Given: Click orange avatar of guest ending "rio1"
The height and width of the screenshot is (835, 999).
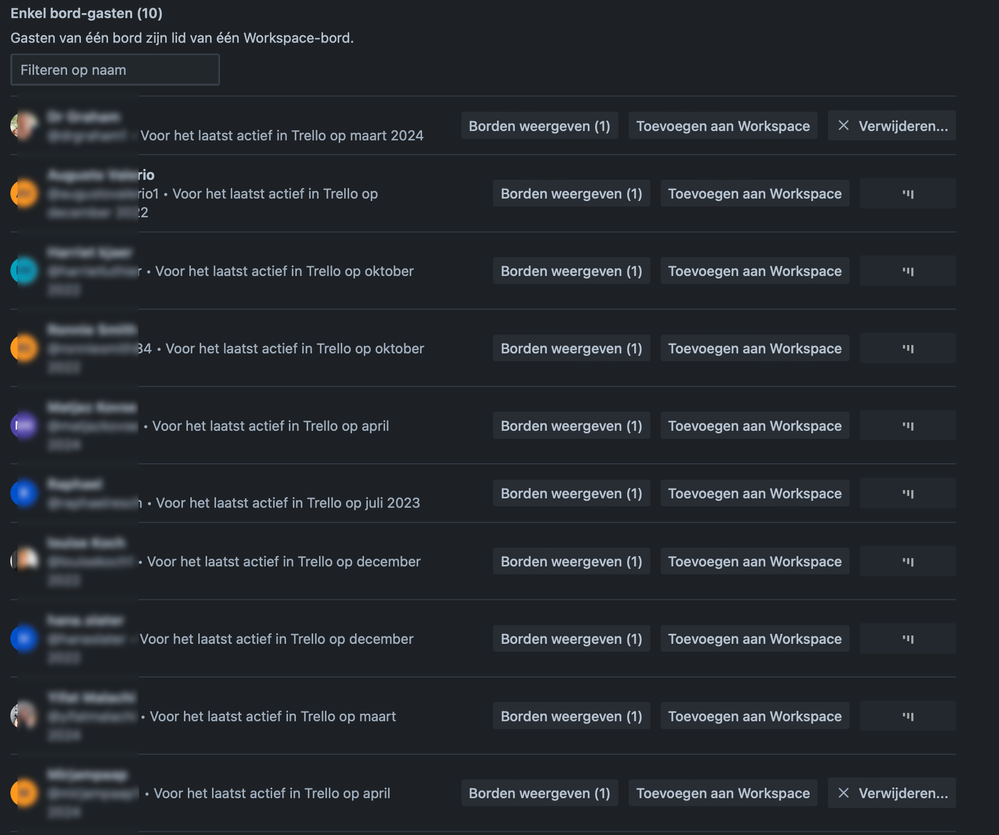Looking at the screenshot, I should [24, 194].
